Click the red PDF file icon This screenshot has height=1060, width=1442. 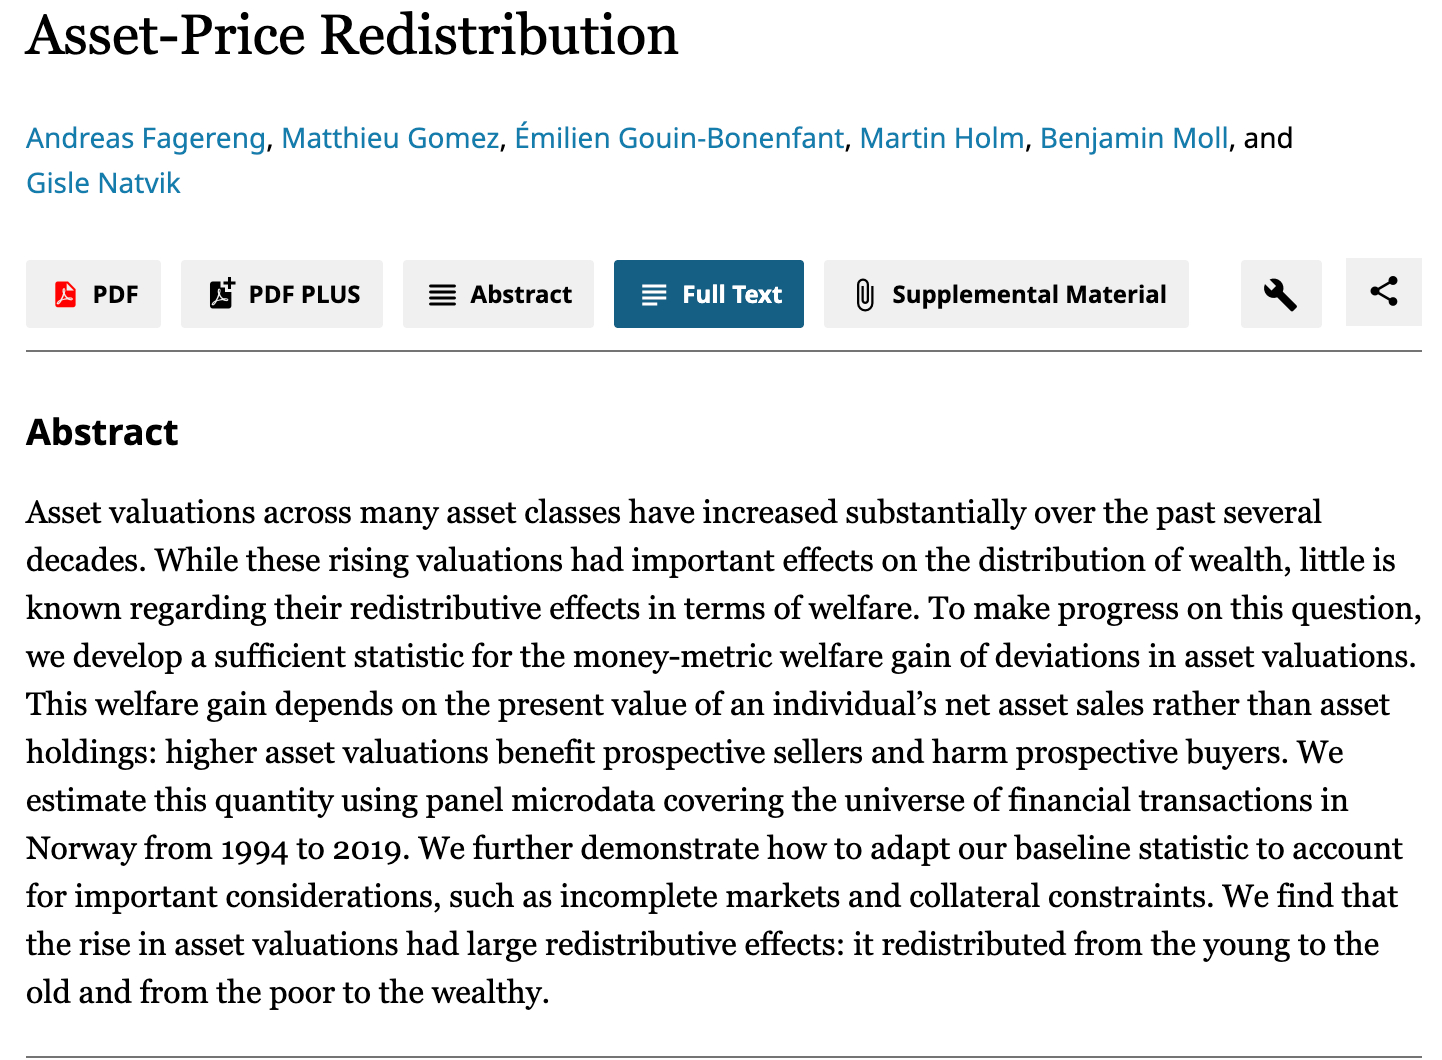[x=65, y=294]
